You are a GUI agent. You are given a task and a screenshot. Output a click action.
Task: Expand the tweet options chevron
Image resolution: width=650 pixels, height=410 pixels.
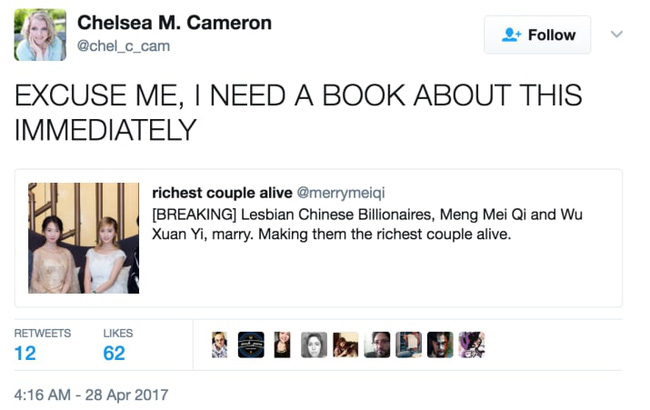pos(617,34)
